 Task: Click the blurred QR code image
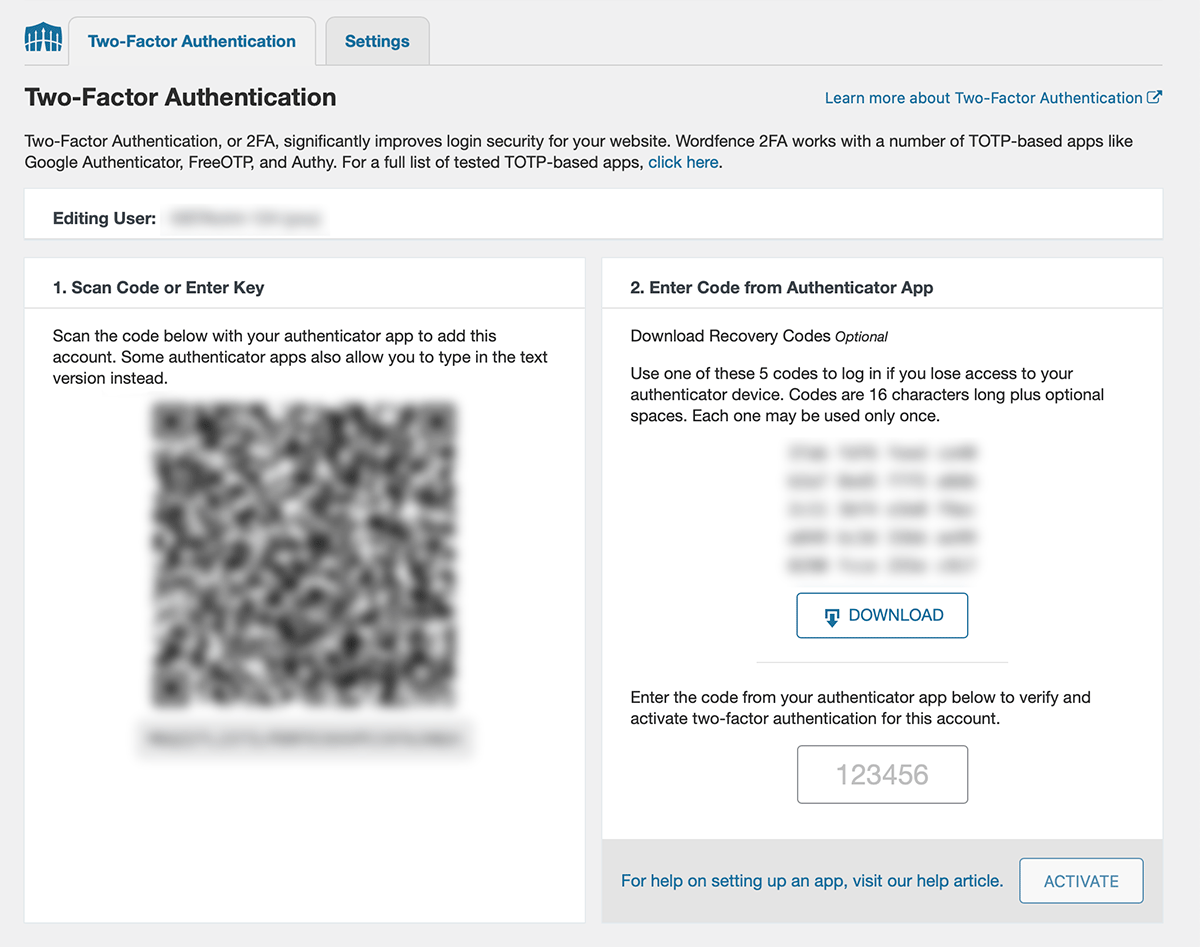(304, 555)
